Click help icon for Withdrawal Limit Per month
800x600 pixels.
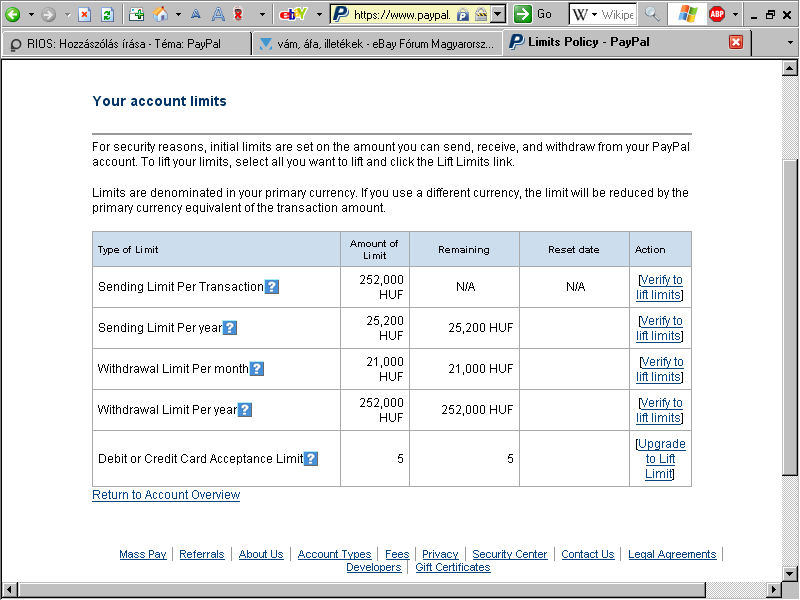point(257,368)
